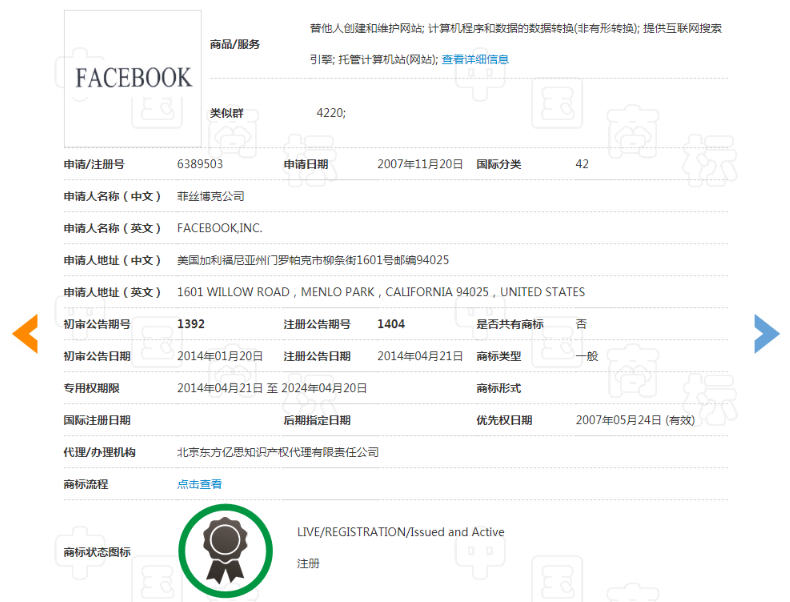
Task: Click preliminary announcement issue number 1392
Action: [191, 324]
